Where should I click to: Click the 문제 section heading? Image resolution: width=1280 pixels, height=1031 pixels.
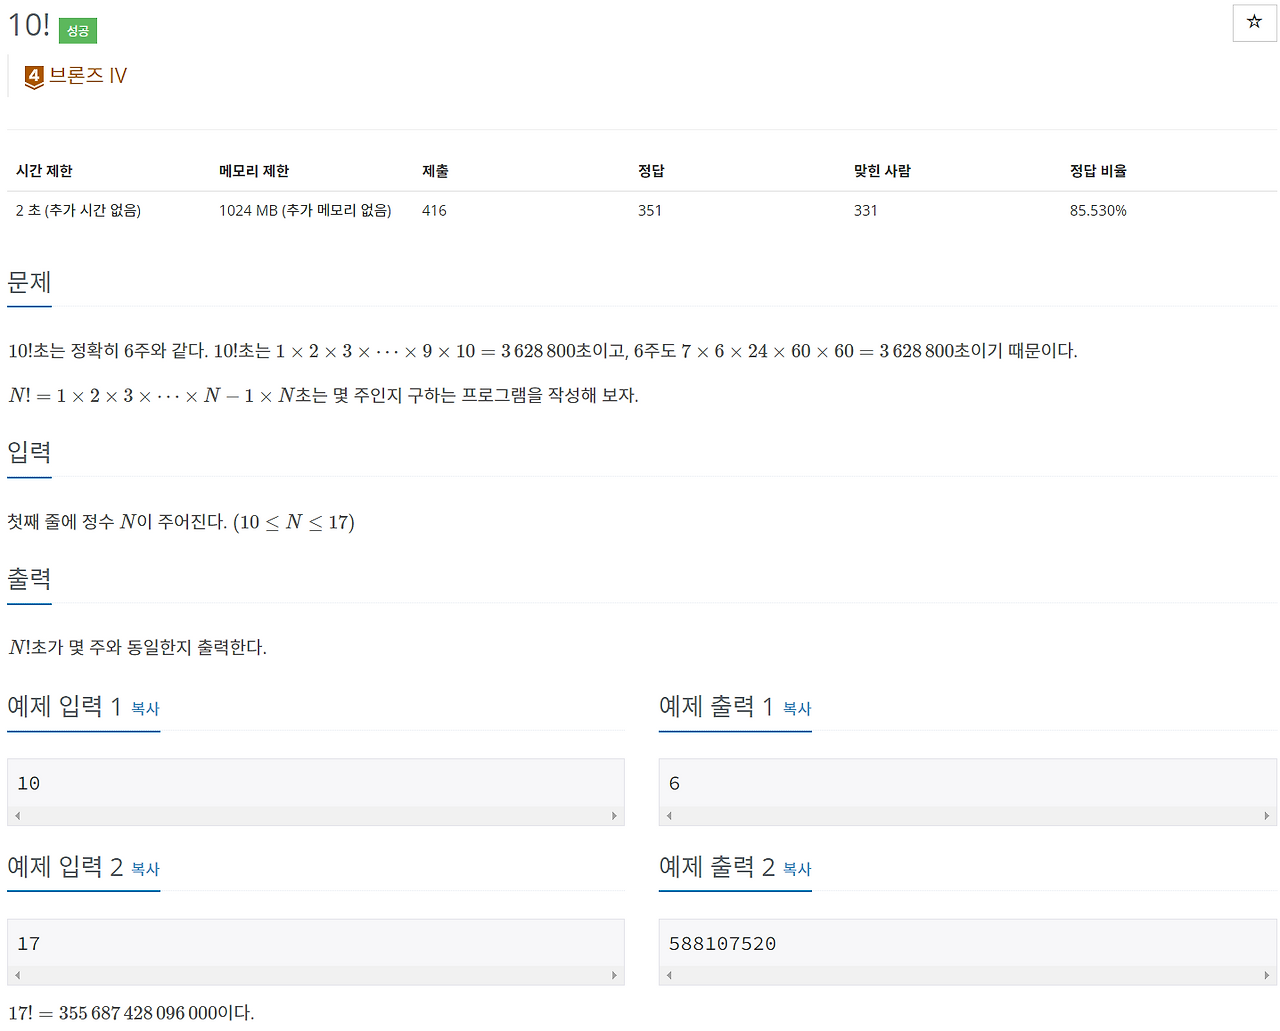pyautogui.click(x=28, y=282)
